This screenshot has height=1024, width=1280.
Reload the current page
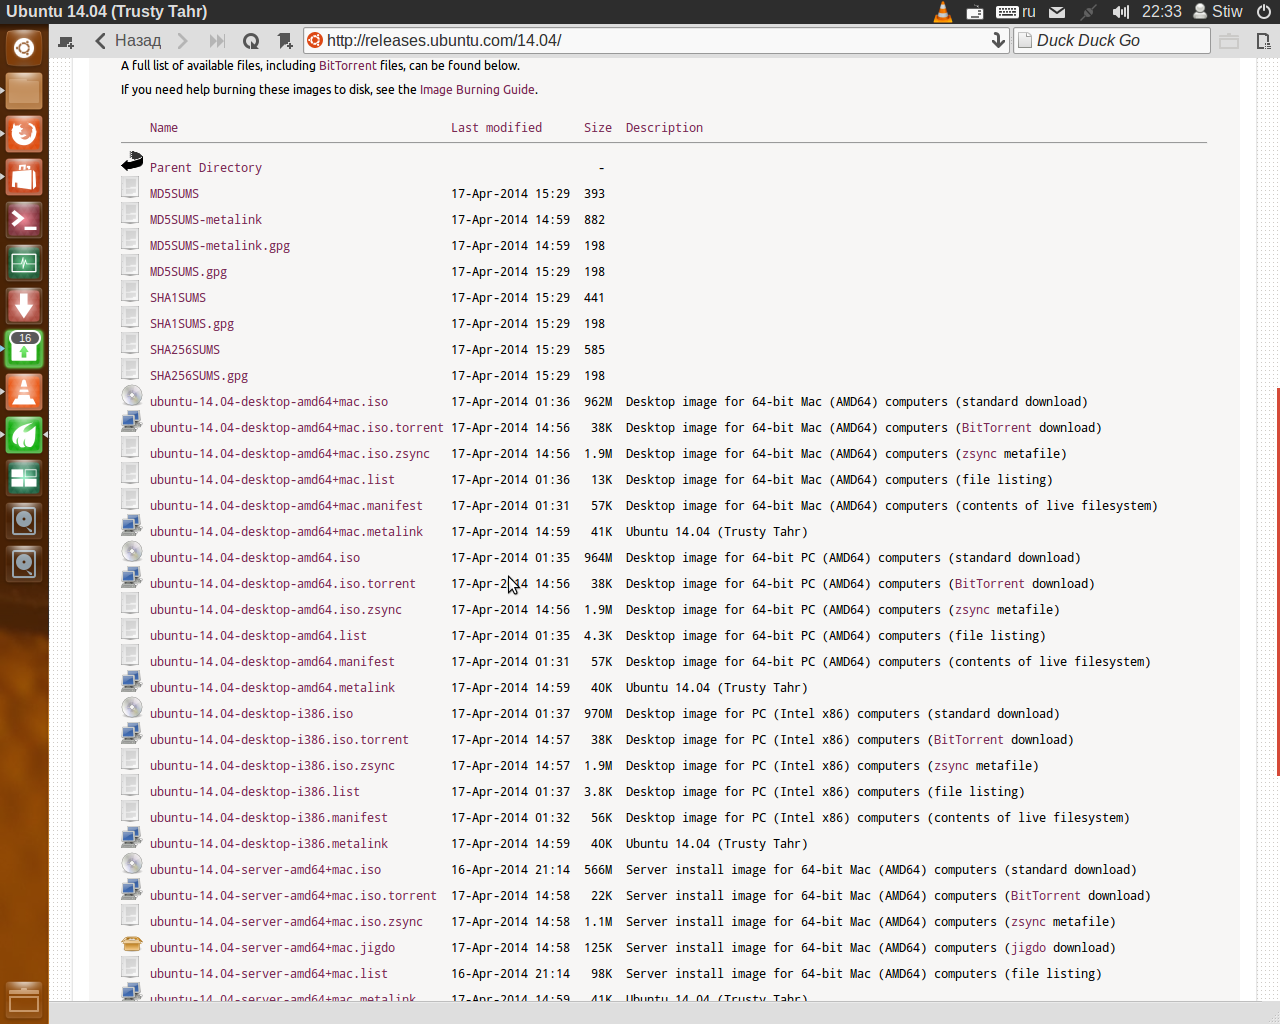click(251, 41)
